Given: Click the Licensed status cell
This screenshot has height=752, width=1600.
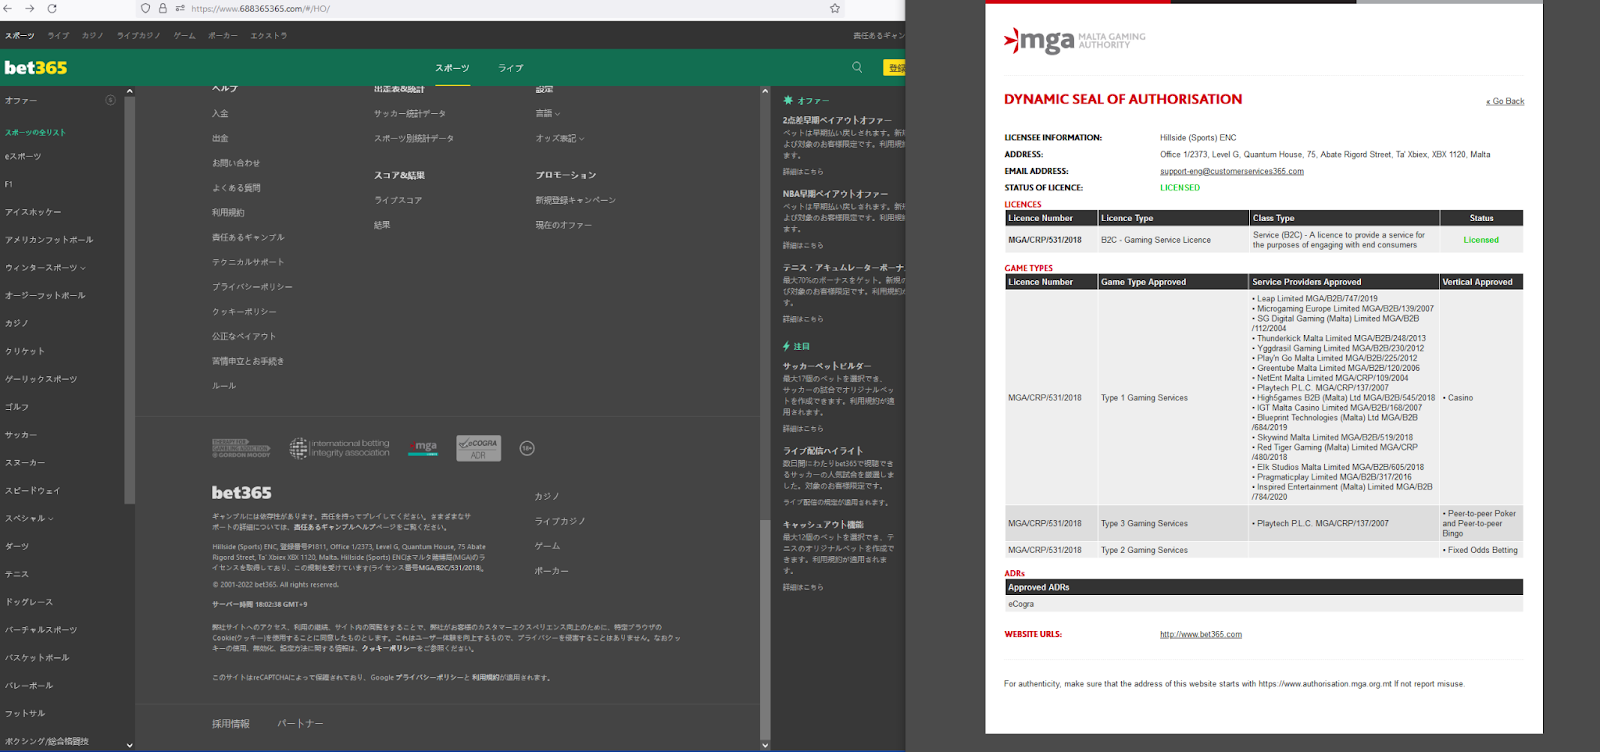Looking at the screenshot, I should [x=1481, y=240].
